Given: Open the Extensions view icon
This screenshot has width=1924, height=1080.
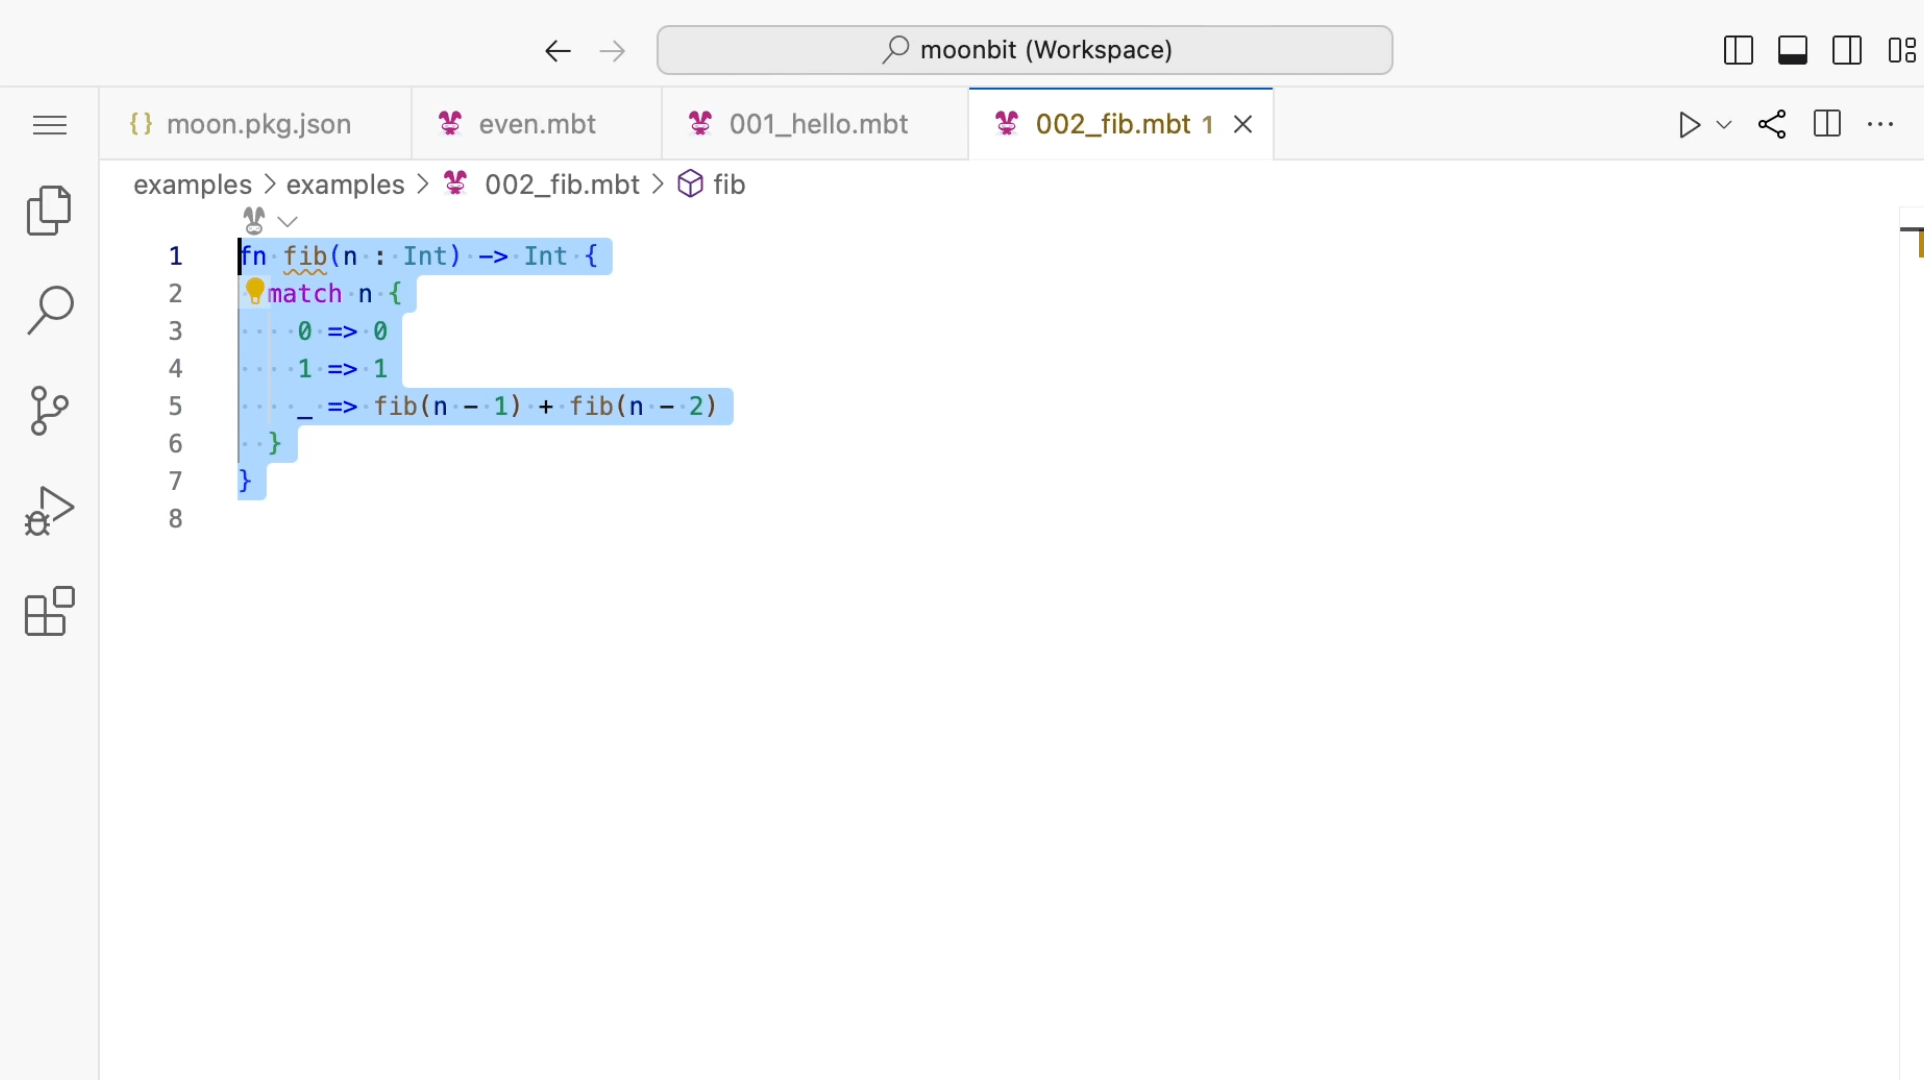Looking at the screenshot, I should (49, 611).
